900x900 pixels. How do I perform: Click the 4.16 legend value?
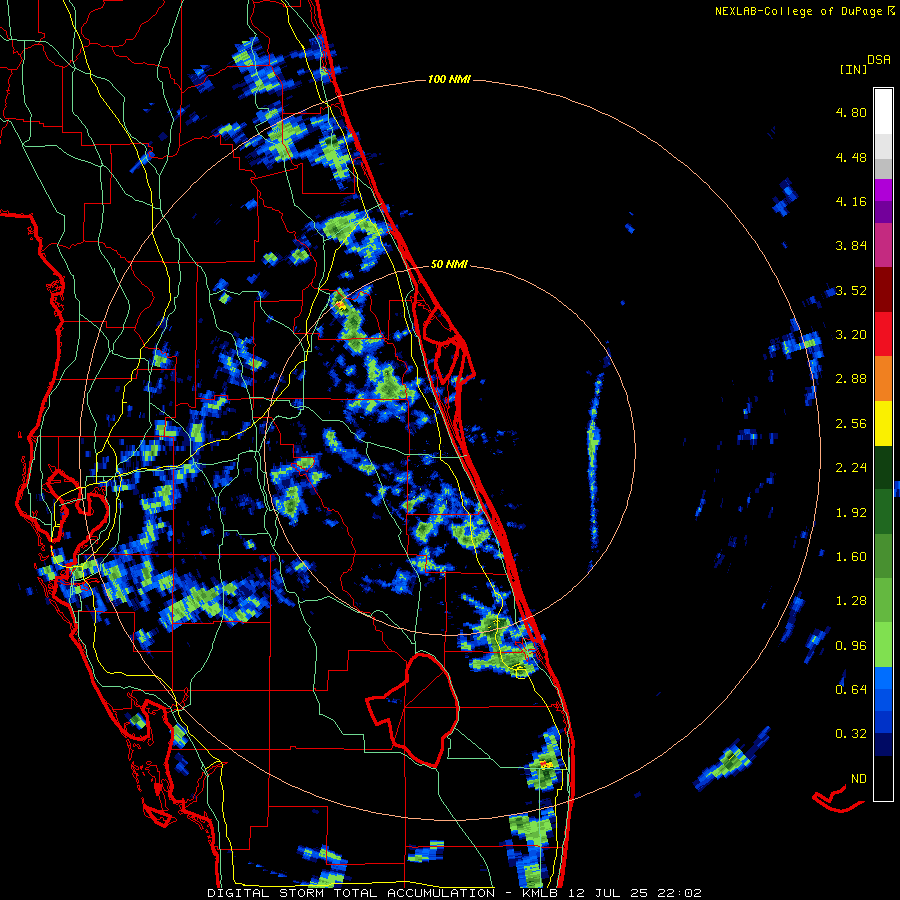coord(851,201)
